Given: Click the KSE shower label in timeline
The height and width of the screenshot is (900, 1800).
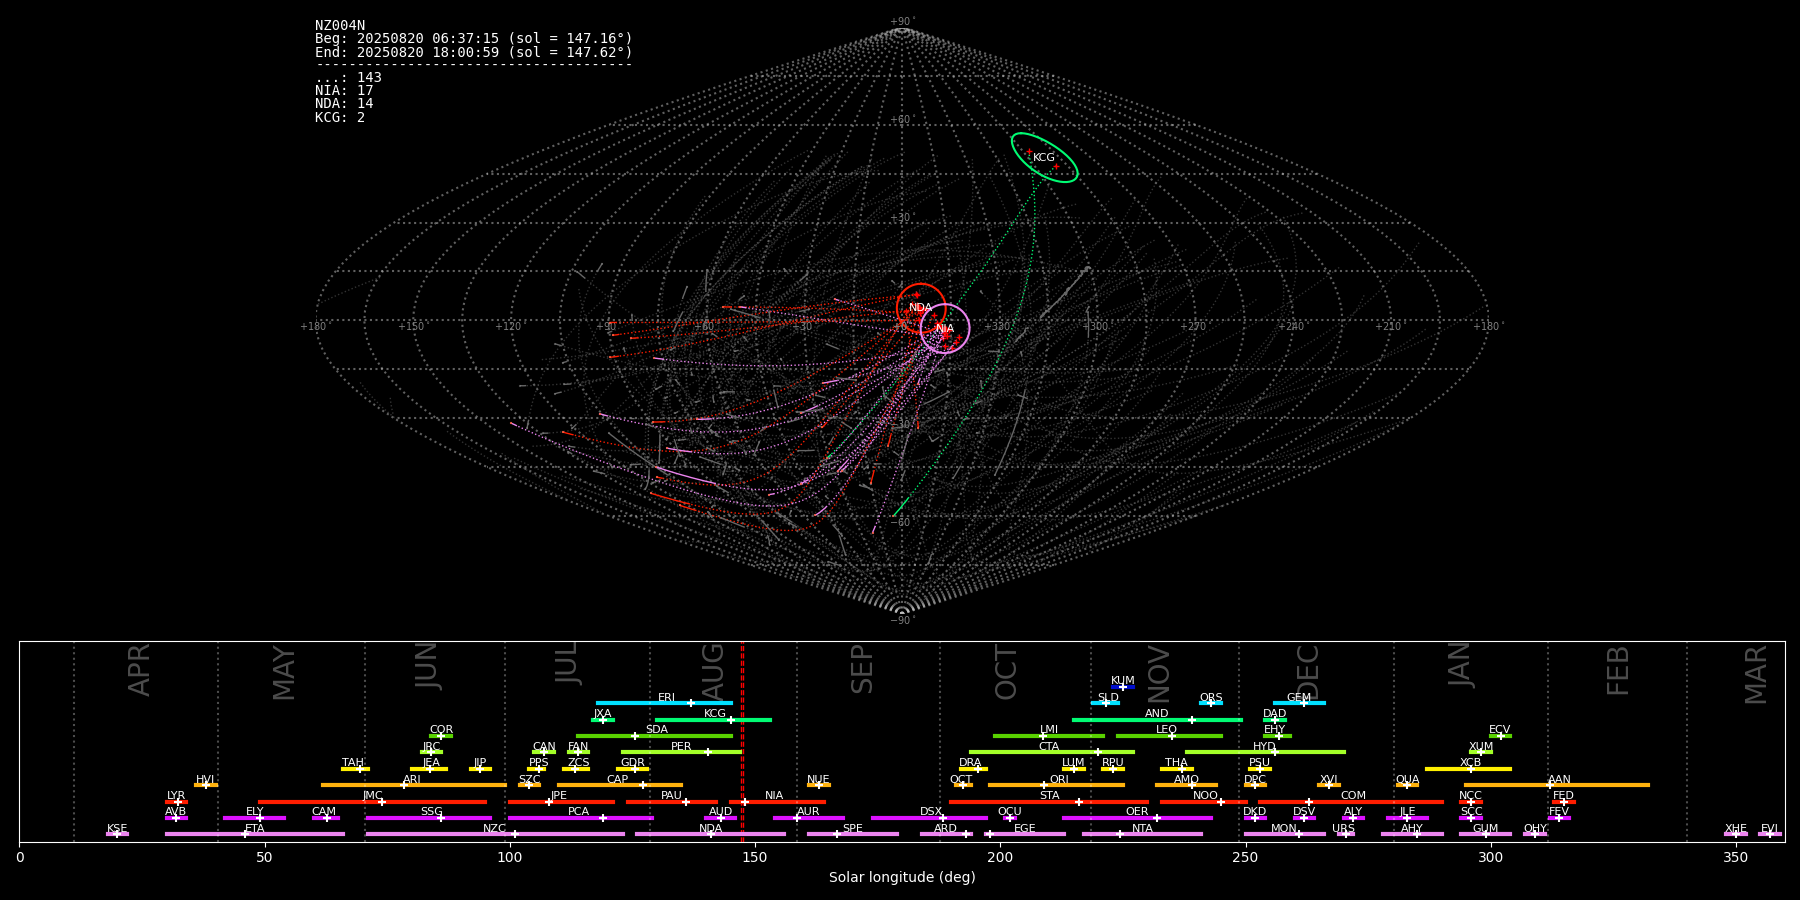Looking at the screenshot, I should 117,828.
